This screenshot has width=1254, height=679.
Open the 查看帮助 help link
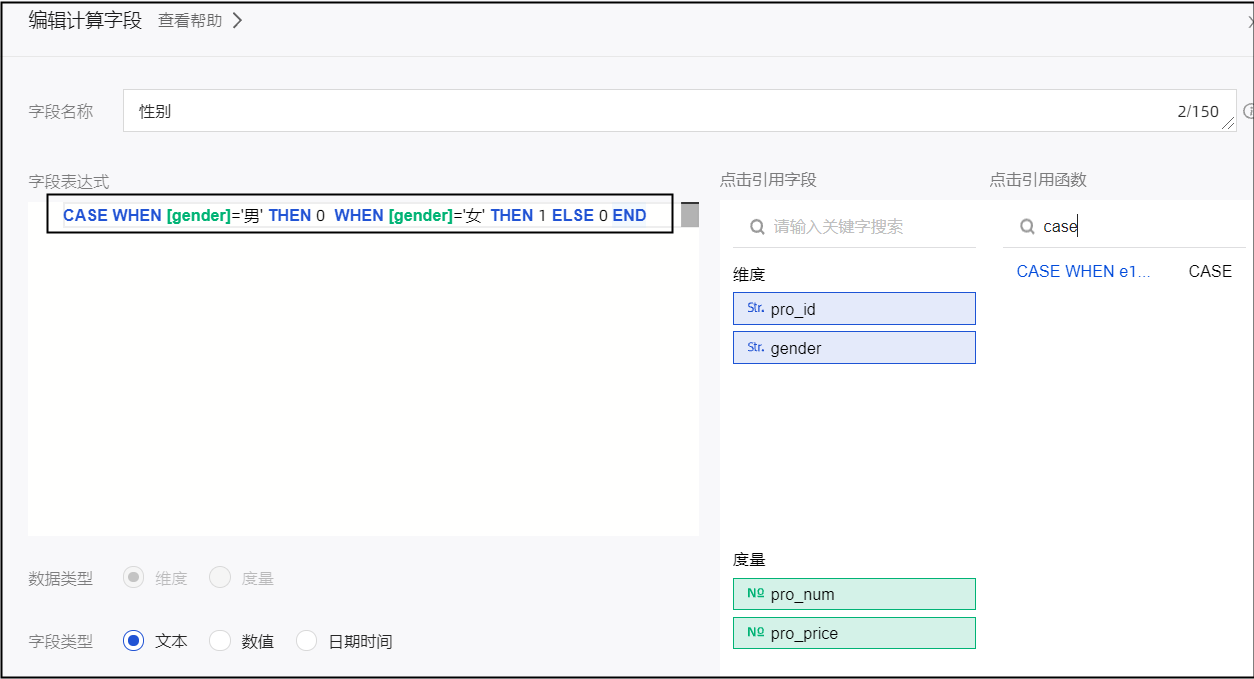click(x=200, y=21)
